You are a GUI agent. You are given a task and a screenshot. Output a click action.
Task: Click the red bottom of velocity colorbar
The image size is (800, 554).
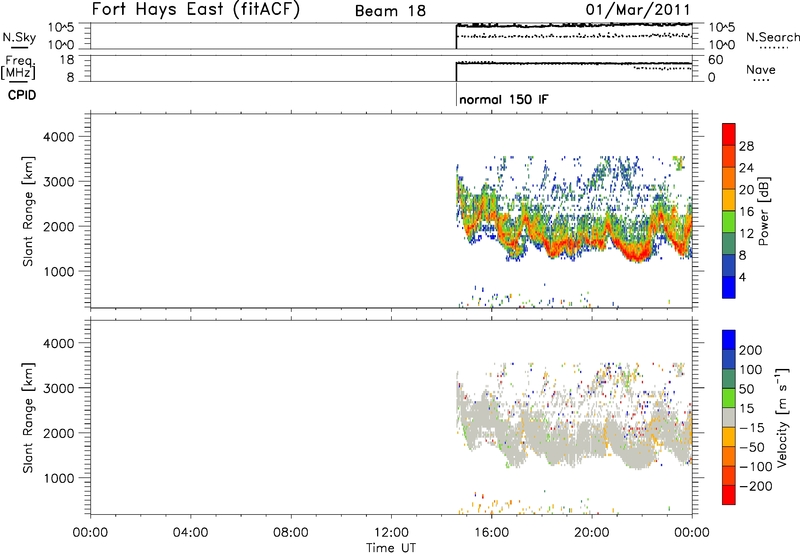(729, 495)
